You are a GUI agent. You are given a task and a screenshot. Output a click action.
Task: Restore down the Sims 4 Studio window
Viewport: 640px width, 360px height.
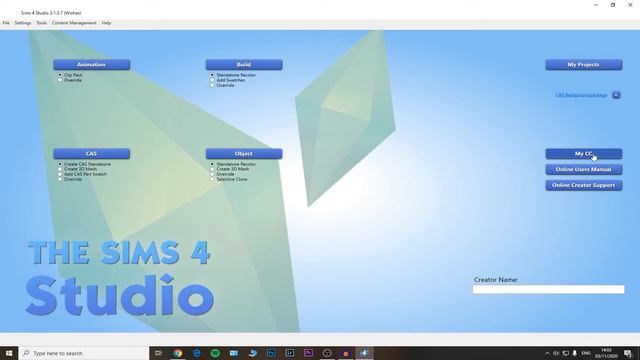[613, 5]
